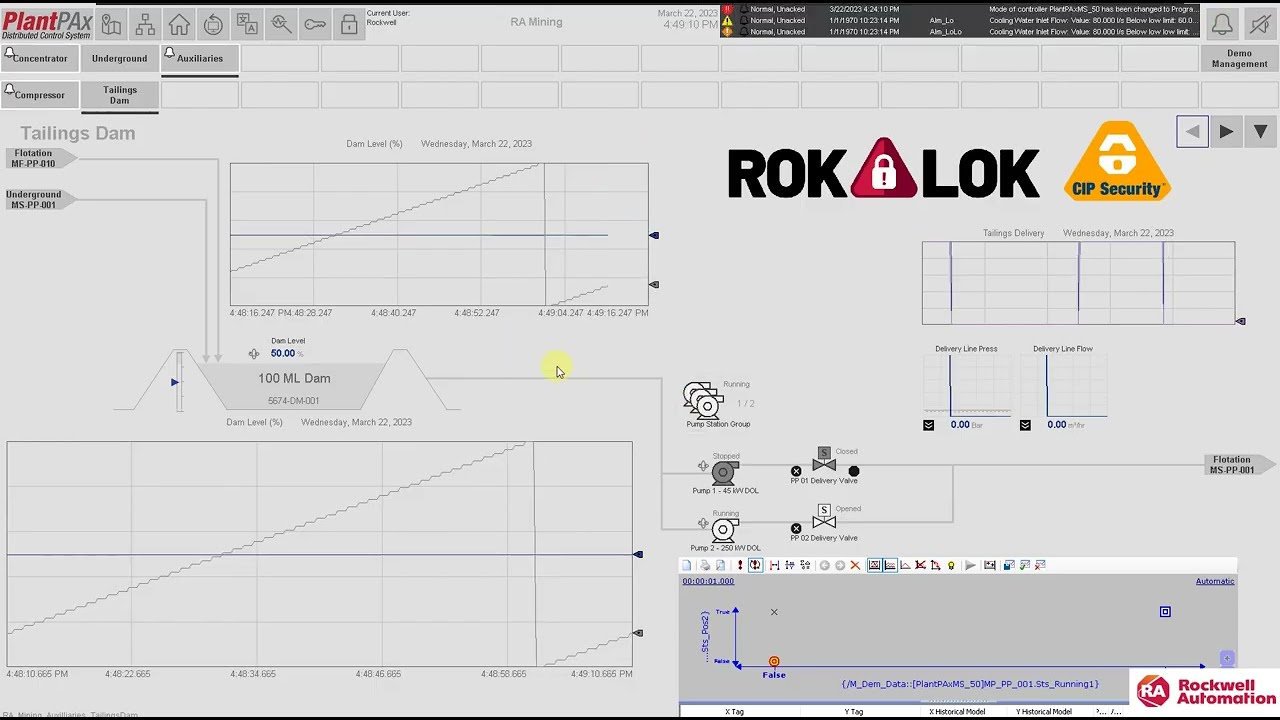
Task: Click the red X delete icon in XY plot toolbar
Action: 855,565
